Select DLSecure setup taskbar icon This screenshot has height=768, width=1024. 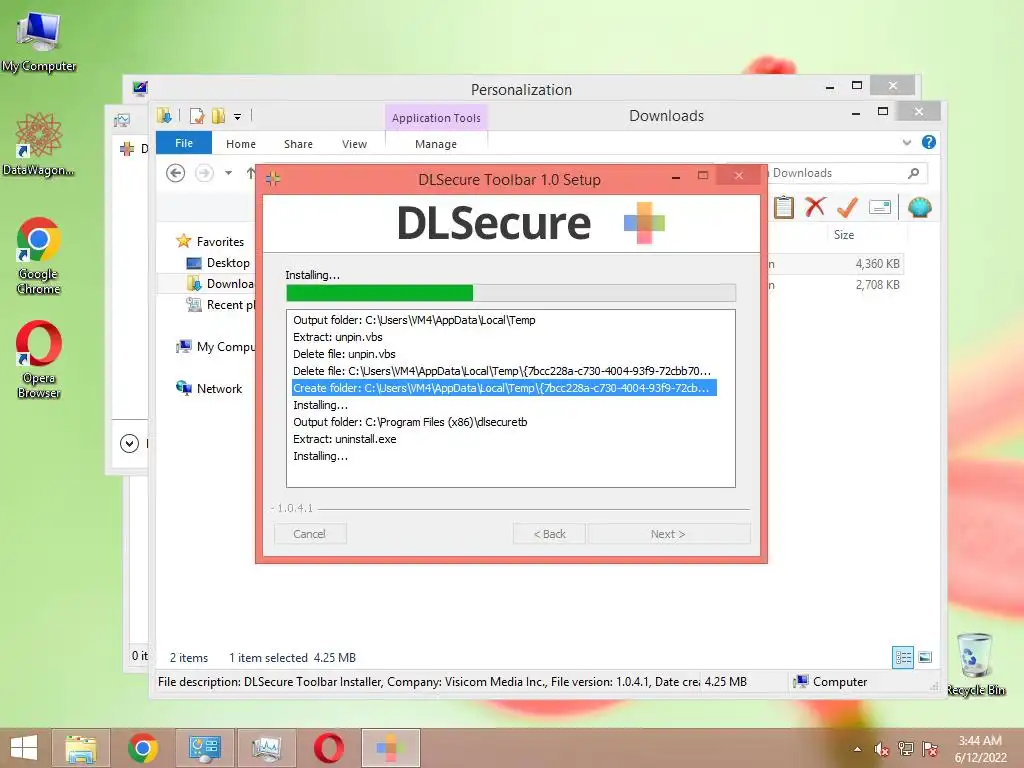[391, 748]
